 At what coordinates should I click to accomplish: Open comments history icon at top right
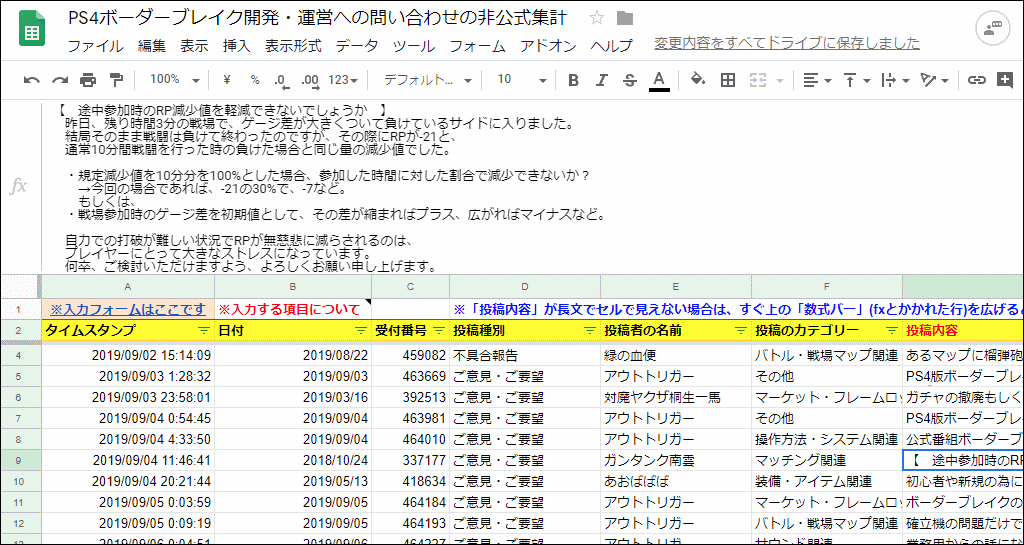pos(993,29)
